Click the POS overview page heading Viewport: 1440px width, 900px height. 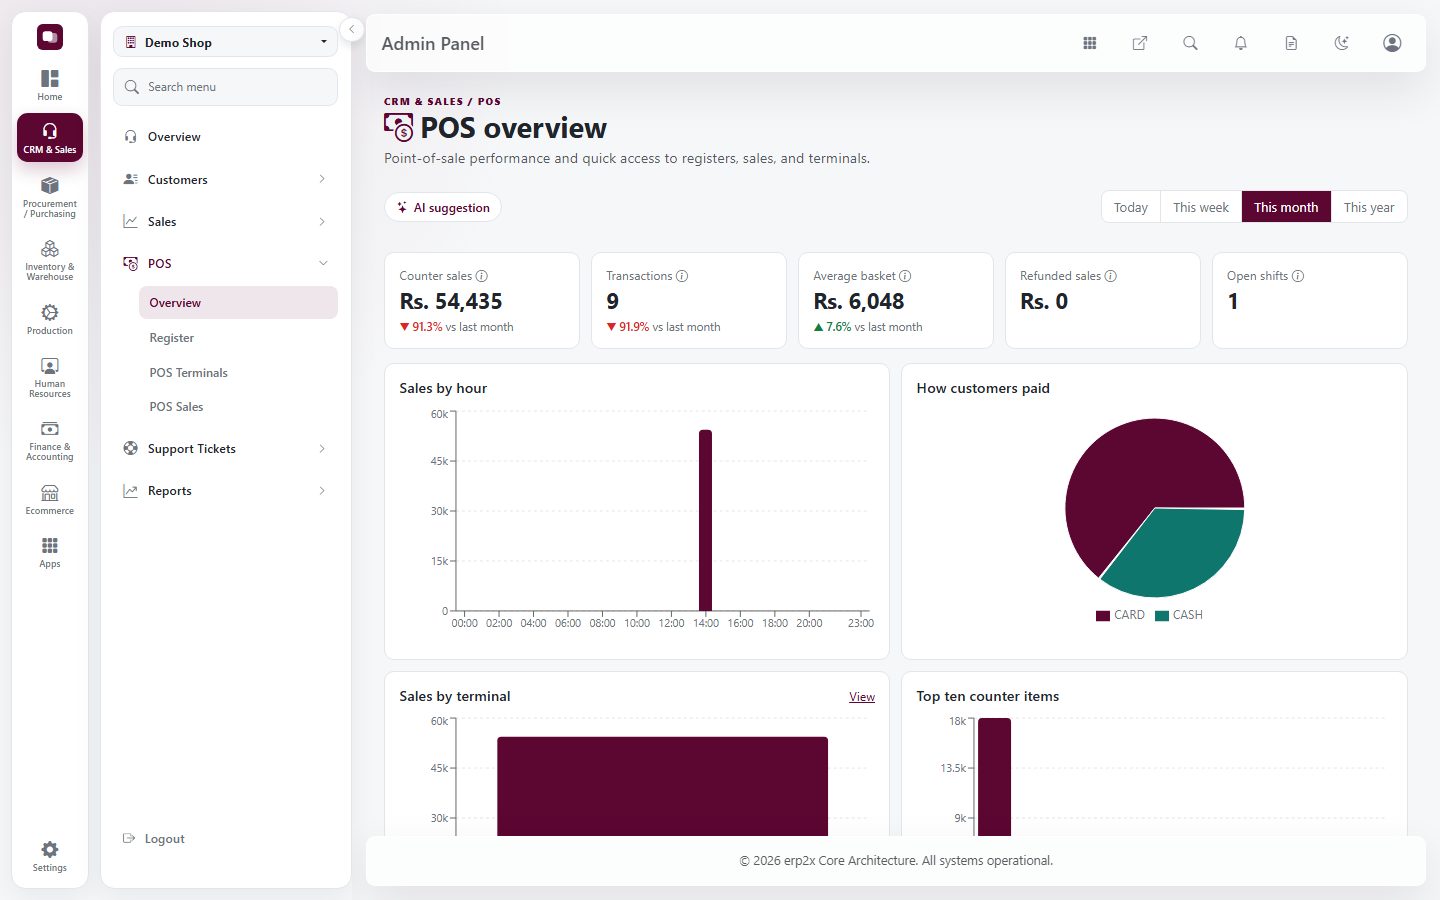point(513,128)
